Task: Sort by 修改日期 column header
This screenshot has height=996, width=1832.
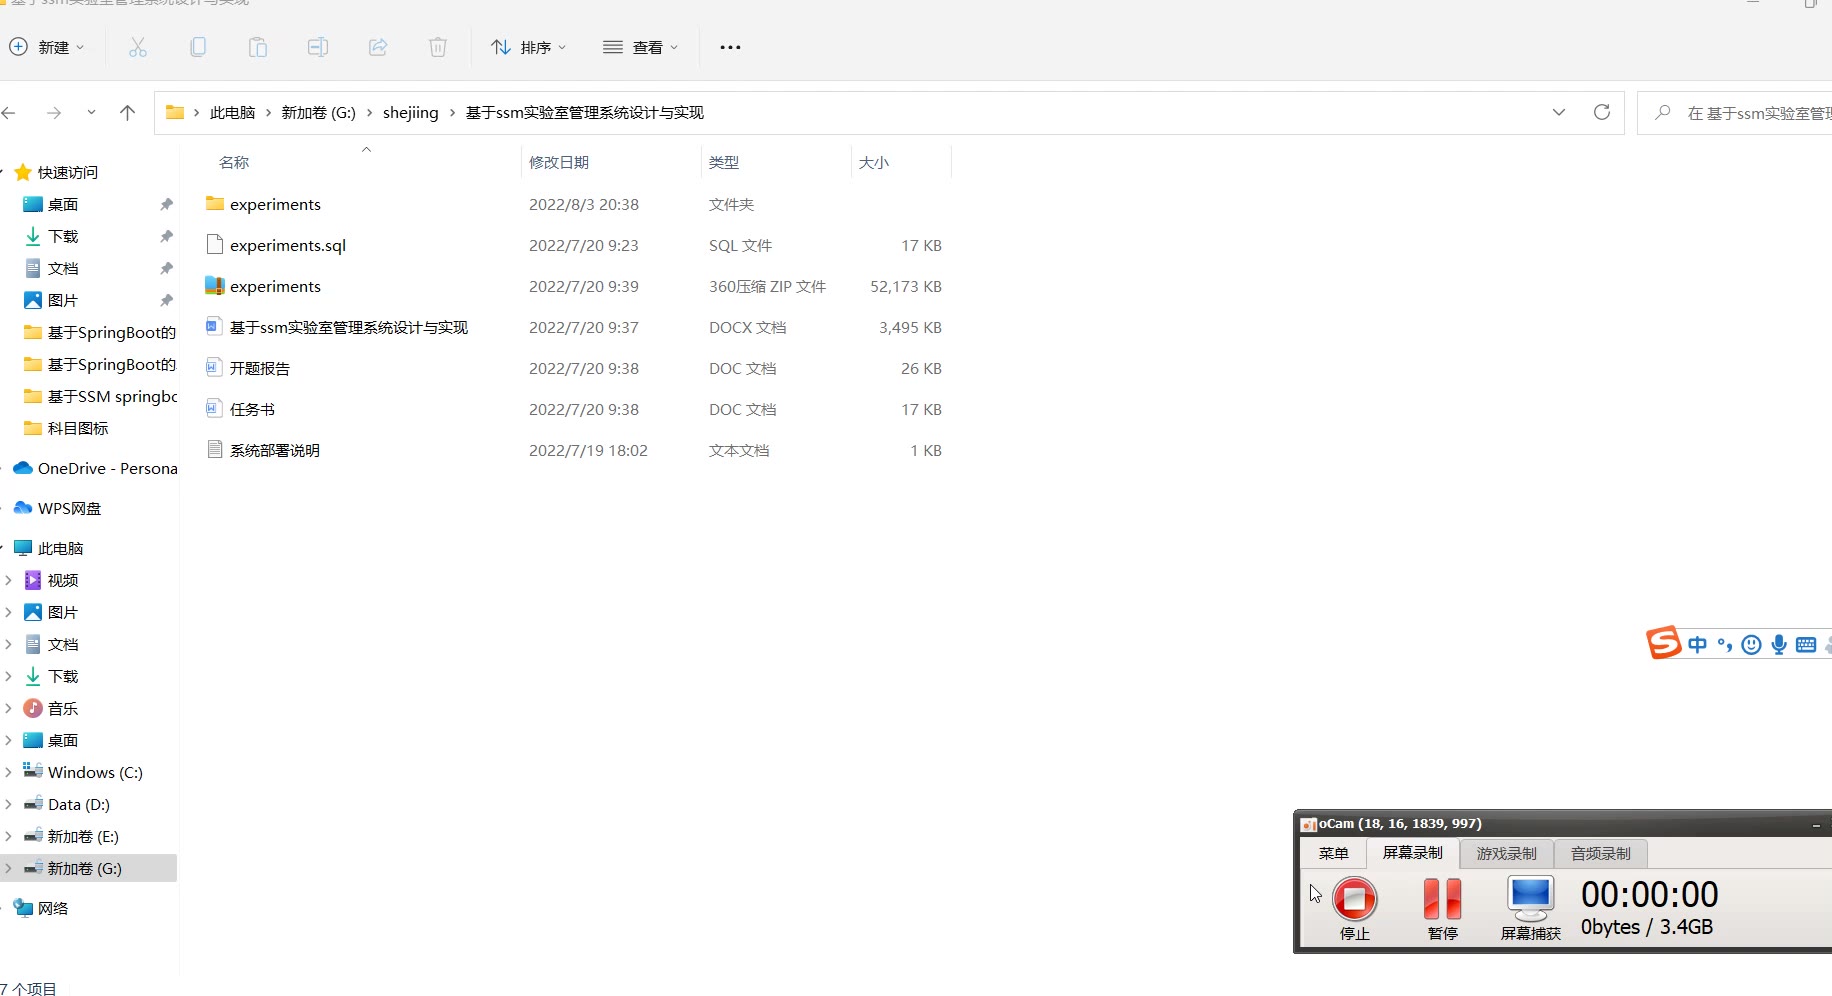Action: [559, 162]
